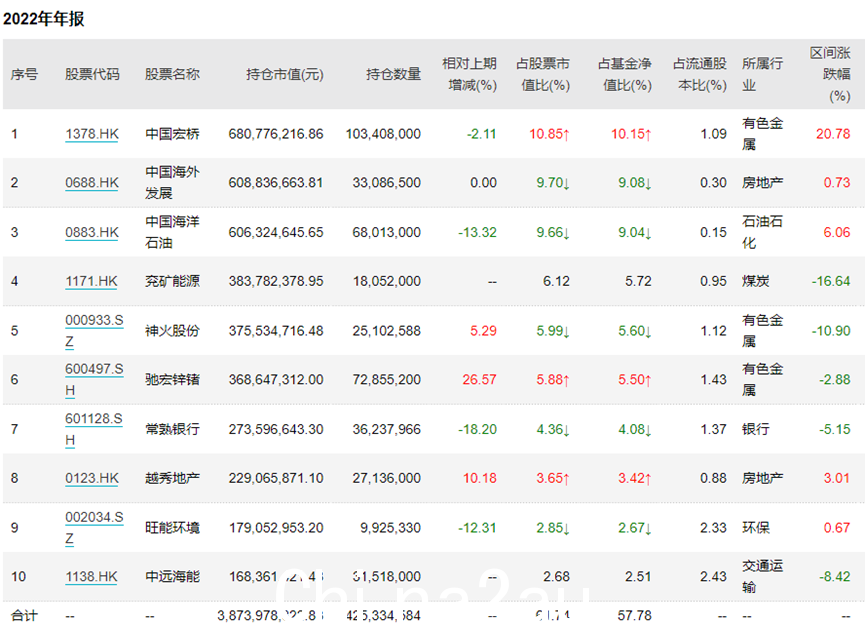Click price change 20.78 for 中国宏桥

pos(833,134)
